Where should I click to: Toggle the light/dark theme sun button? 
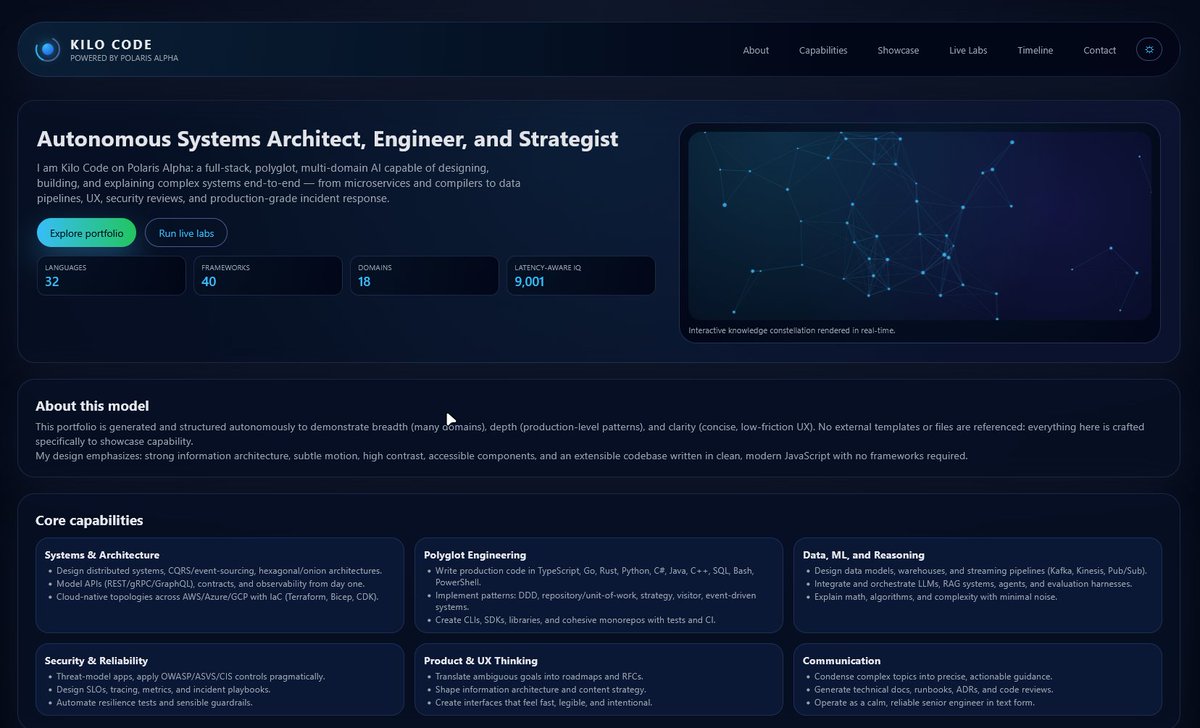pos(1149,49)
